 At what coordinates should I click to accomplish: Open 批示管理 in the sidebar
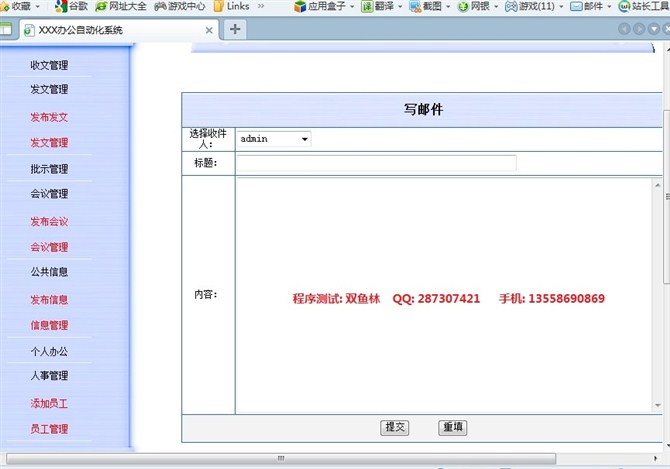[x=49, y=169]
